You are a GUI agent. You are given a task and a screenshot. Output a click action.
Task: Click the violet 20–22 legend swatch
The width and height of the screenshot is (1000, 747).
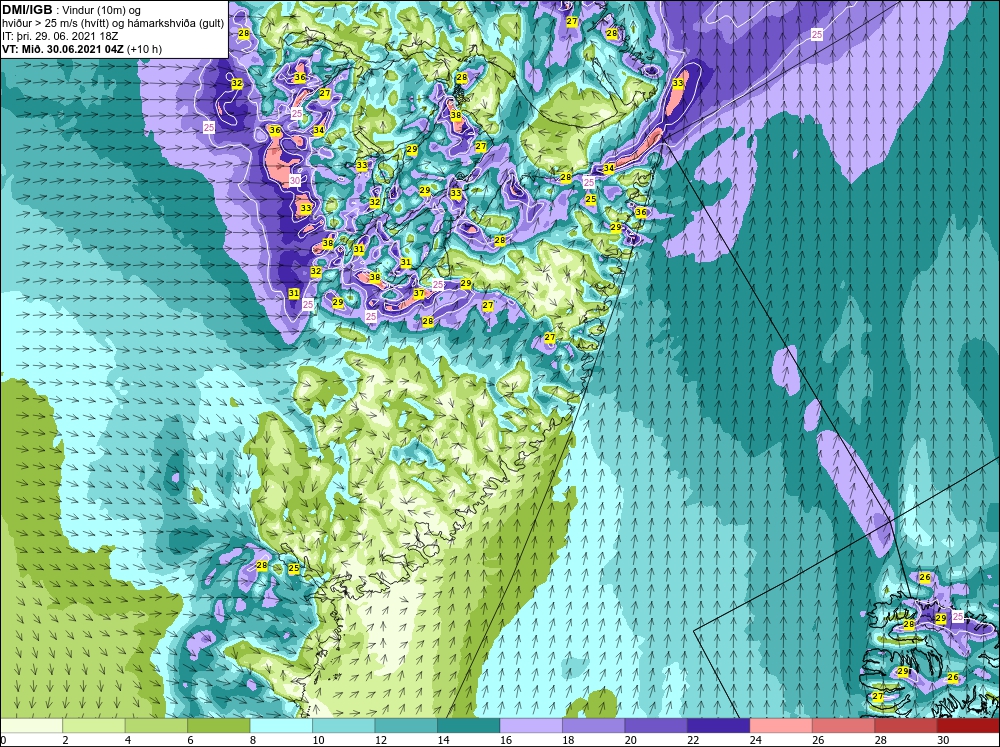(656, 726)
